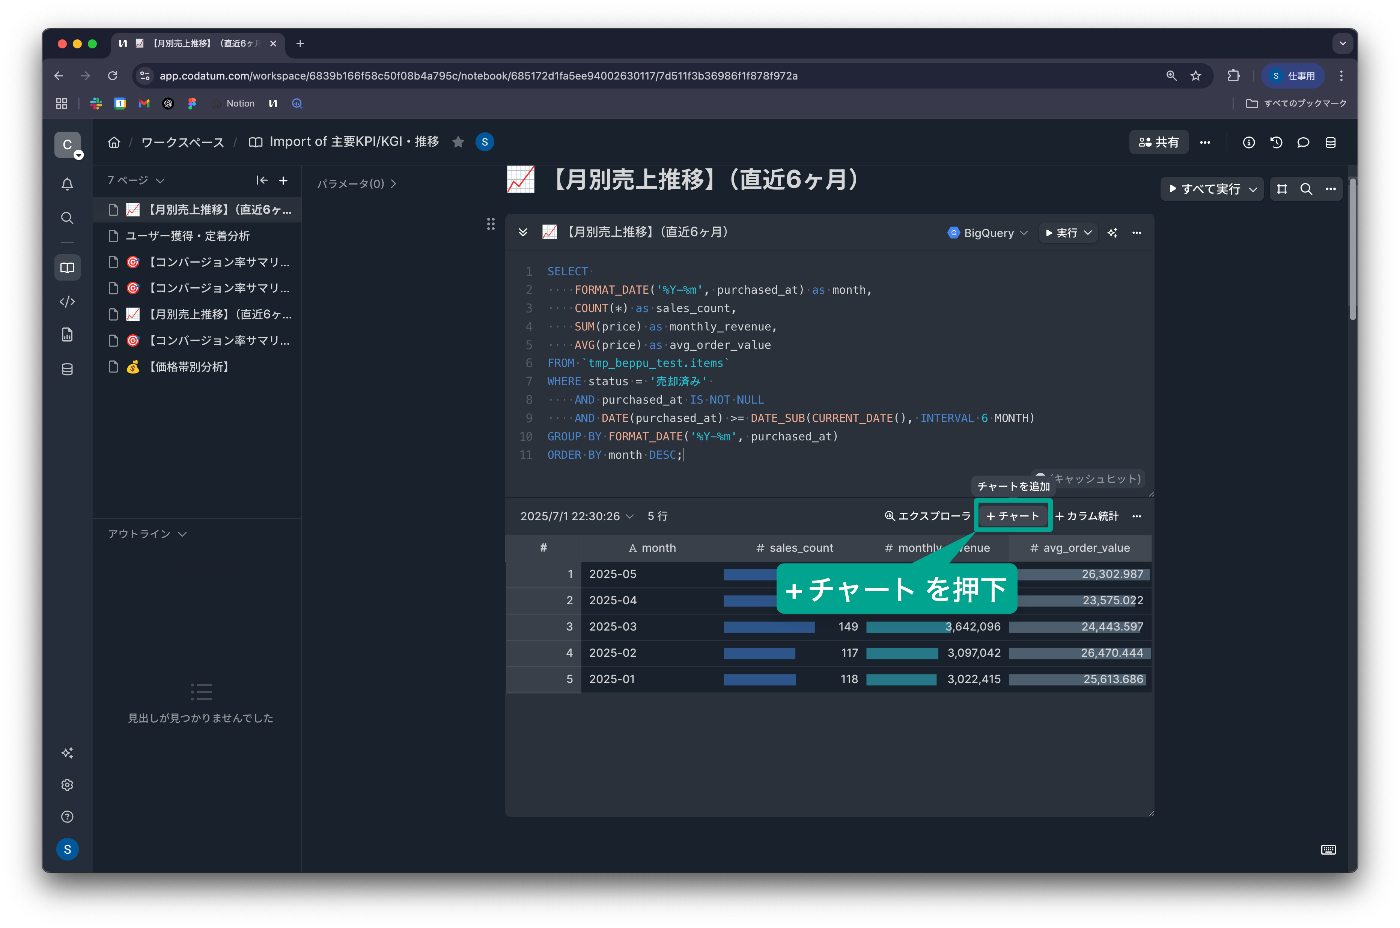Open the version history icon
1400x928 pixels.
tap(1276, 142)
